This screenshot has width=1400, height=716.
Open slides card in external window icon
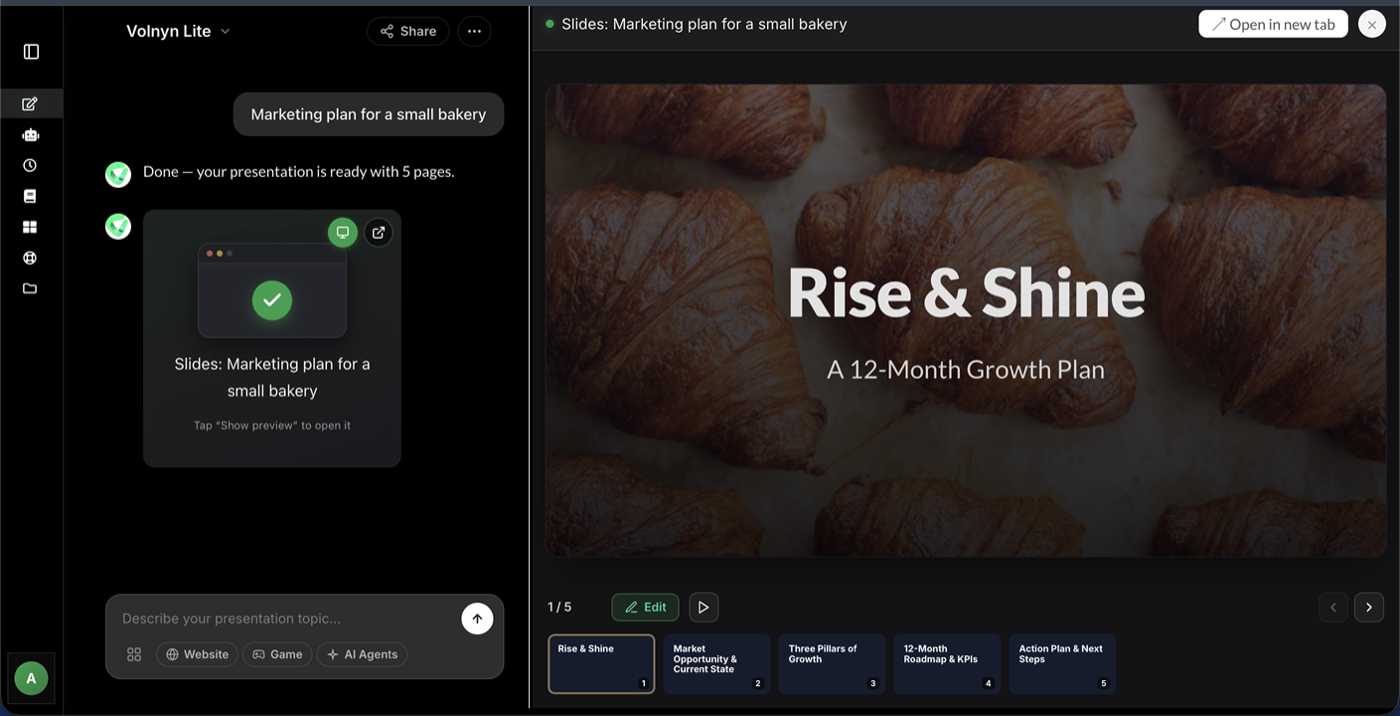pos(378,232)
